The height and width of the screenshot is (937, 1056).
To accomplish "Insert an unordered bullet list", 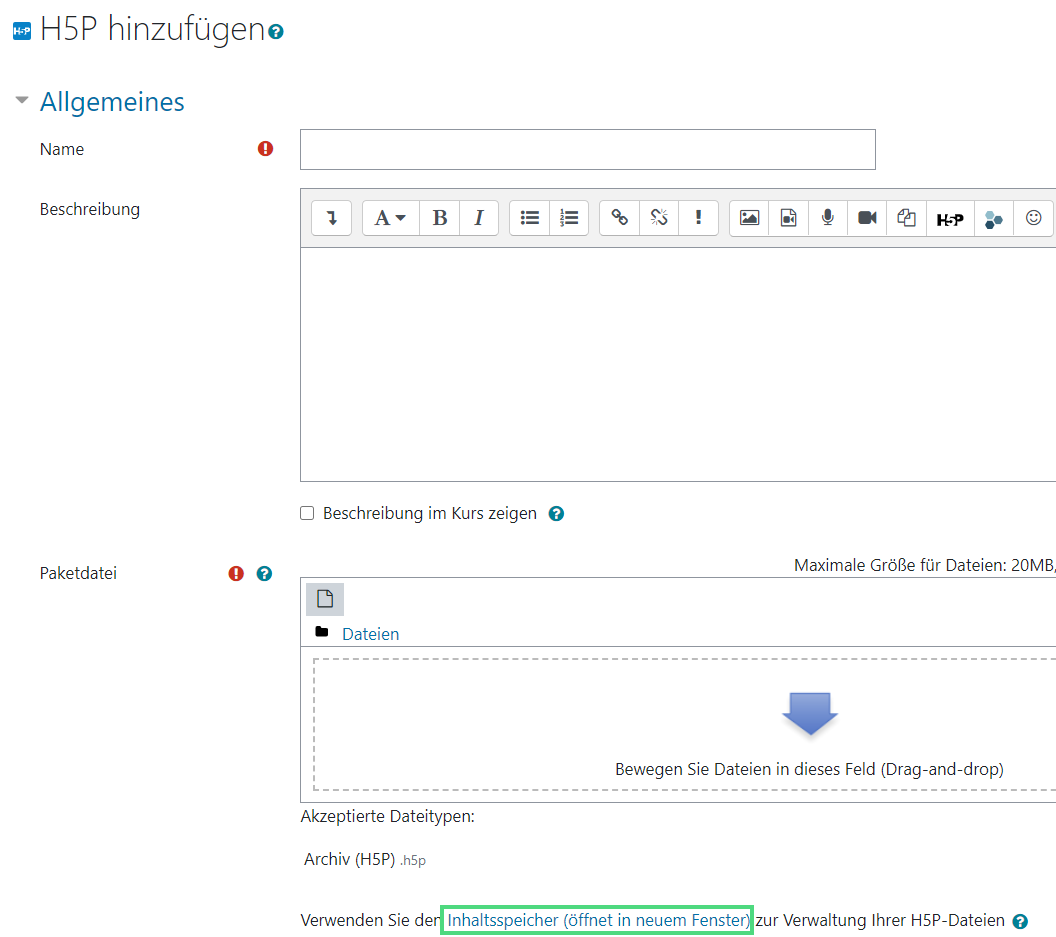I will point(530,218).
